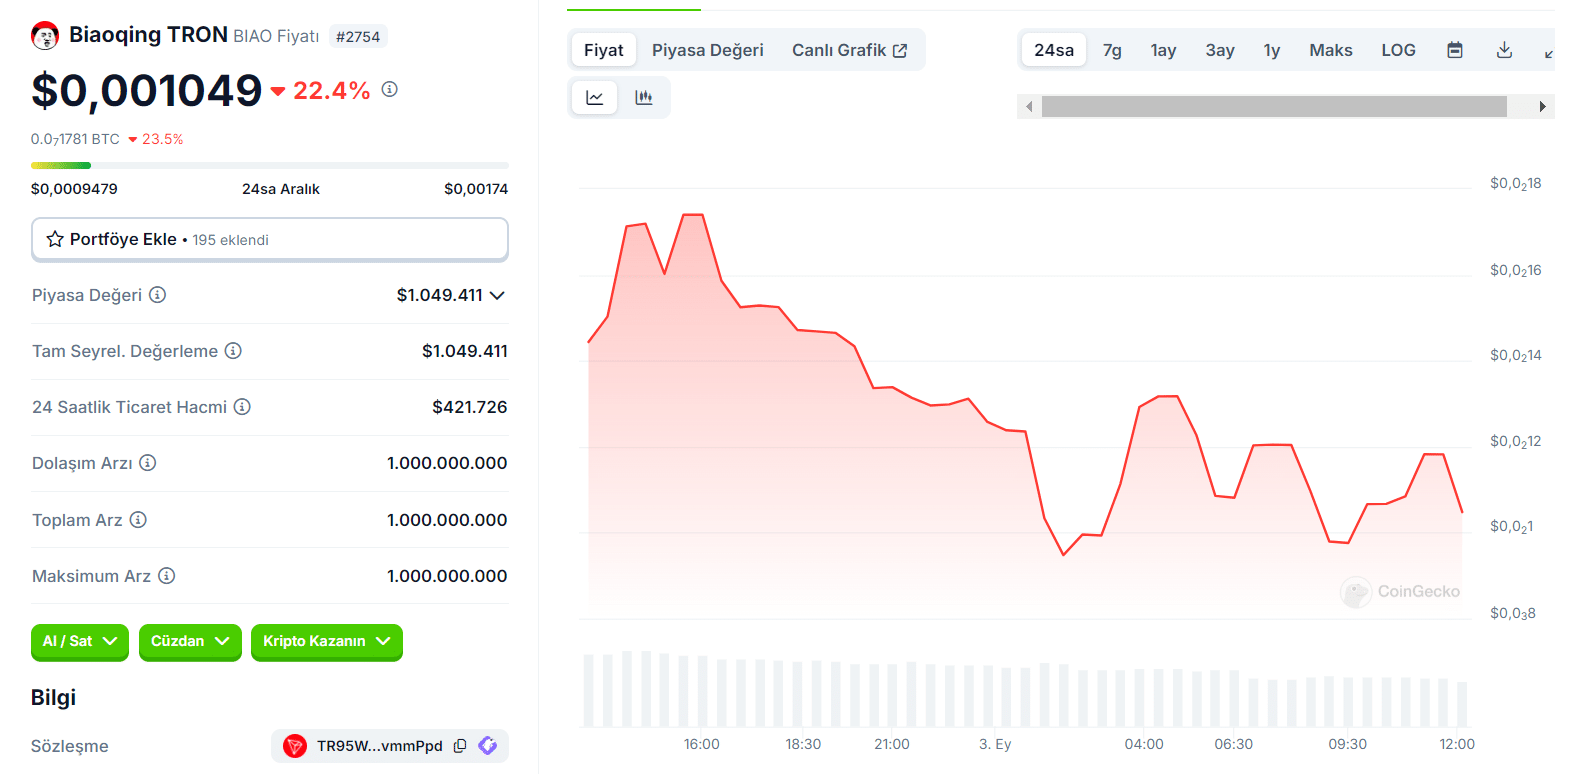
Task: Select the 7g time range
Action: [x=1112, y=50]
